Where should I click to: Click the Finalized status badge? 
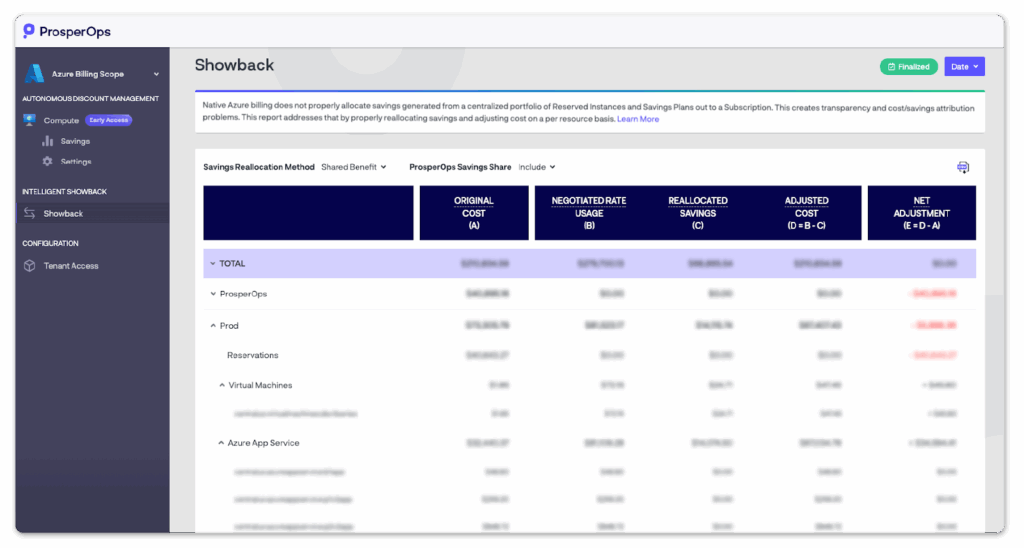pyautogui.click(x=908, y=67)
